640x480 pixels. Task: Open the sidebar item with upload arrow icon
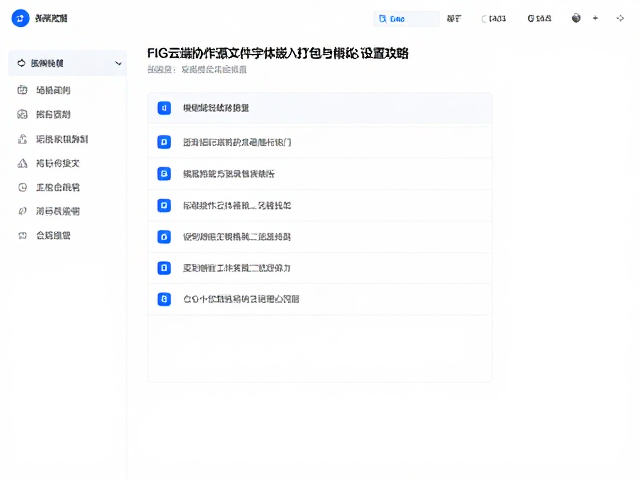[52, 139]
